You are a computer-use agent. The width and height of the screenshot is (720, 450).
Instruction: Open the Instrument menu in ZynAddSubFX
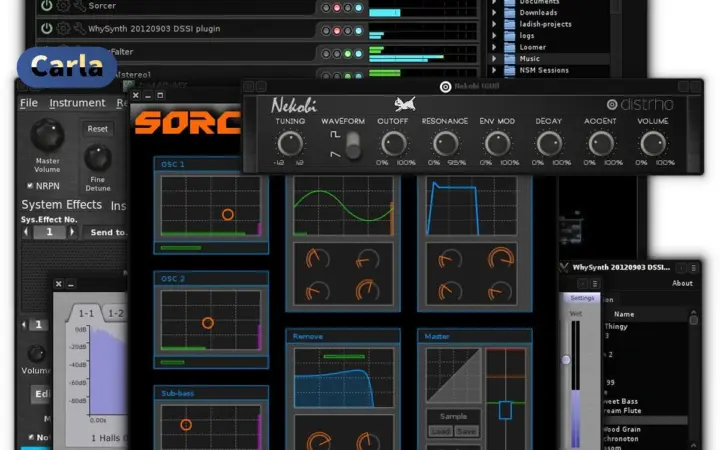(x=77, y=103)
